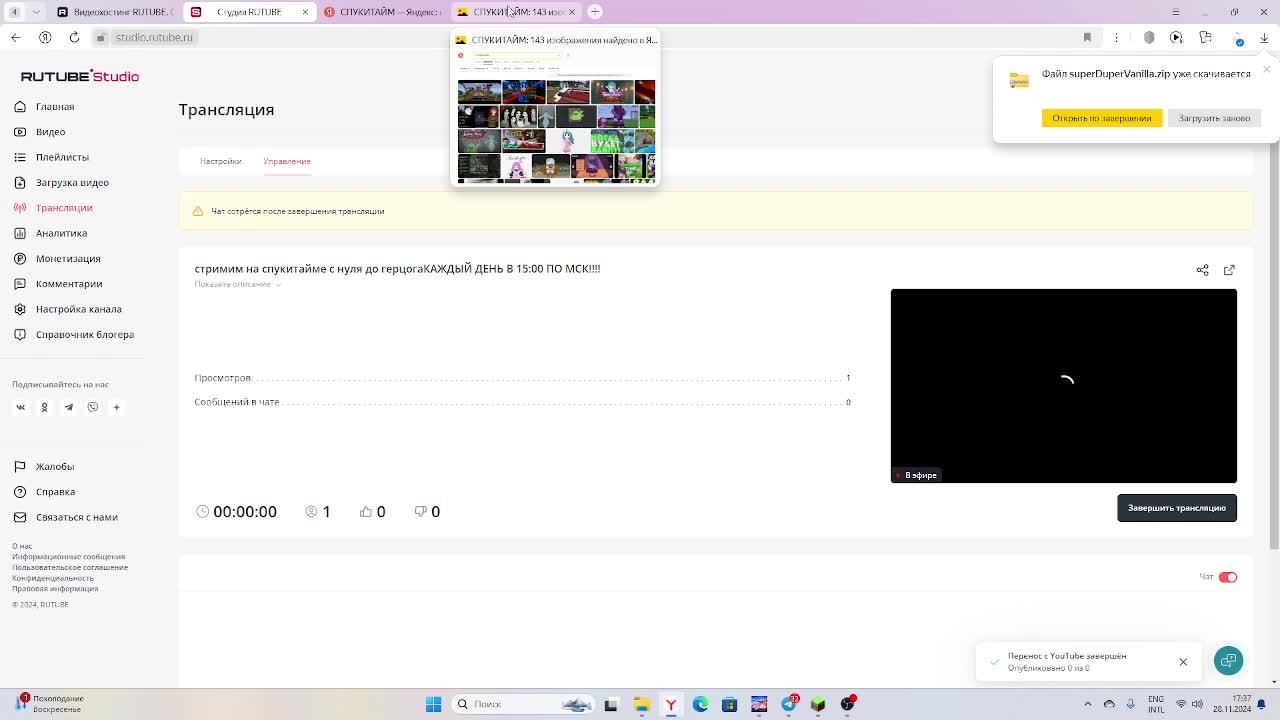
Task: Open OBS Studio from the taskbar
Action: tap(848, 704)
